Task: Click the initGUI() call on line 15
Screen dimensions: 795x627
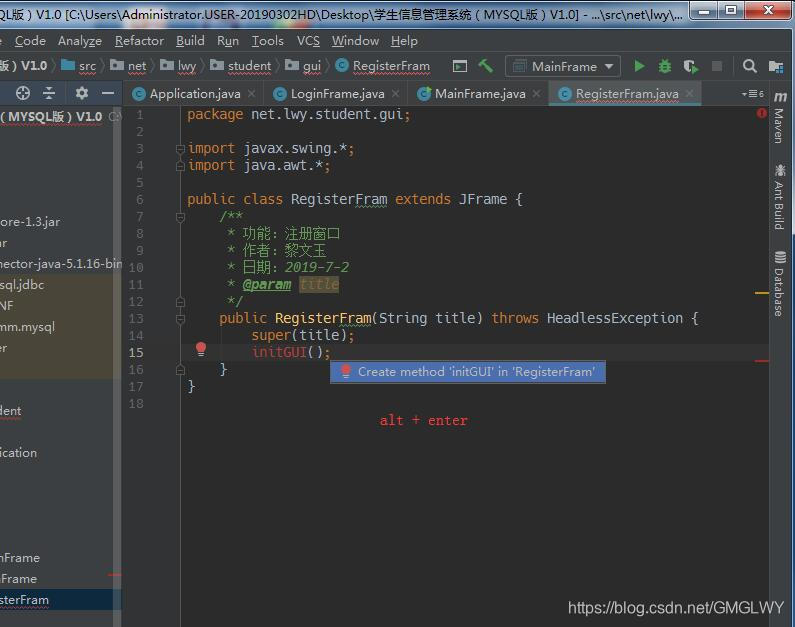Action: point(291,352)
